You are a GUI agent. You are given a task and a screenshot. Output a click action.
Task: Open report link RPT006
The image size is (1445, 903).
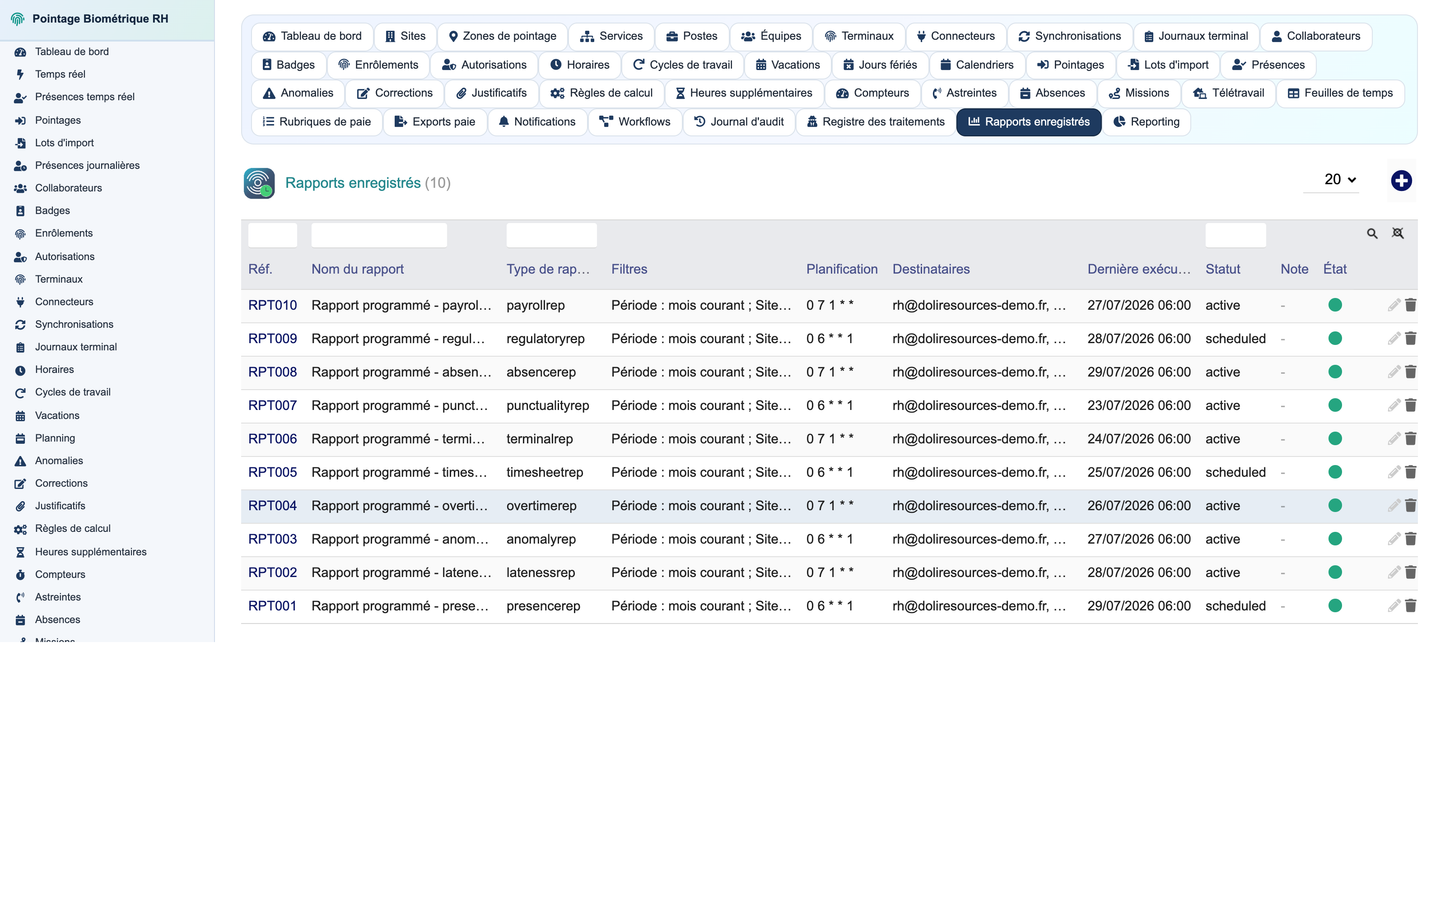(x=272, y=439)
